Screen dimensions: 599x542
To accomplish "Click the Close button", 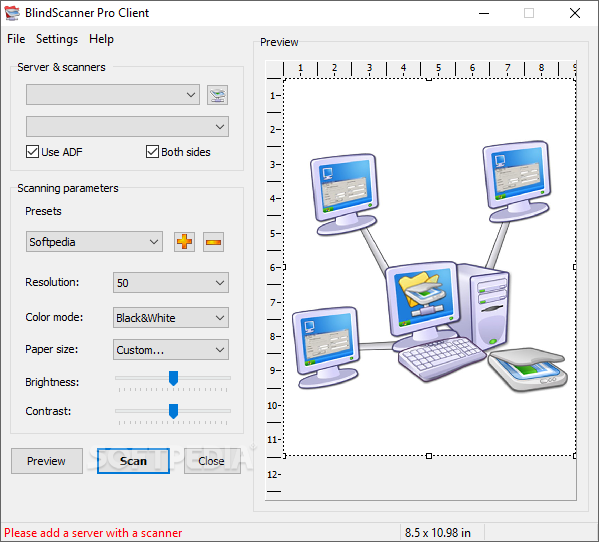I will 212,461.
